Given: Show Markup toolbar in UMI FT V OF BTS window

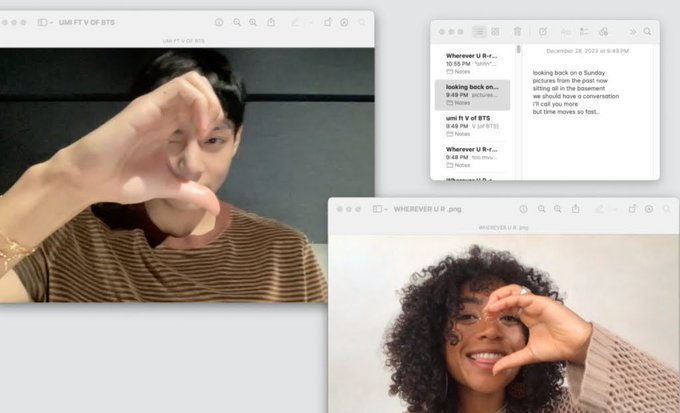Looking at the screenshot, I should point(344,22).
